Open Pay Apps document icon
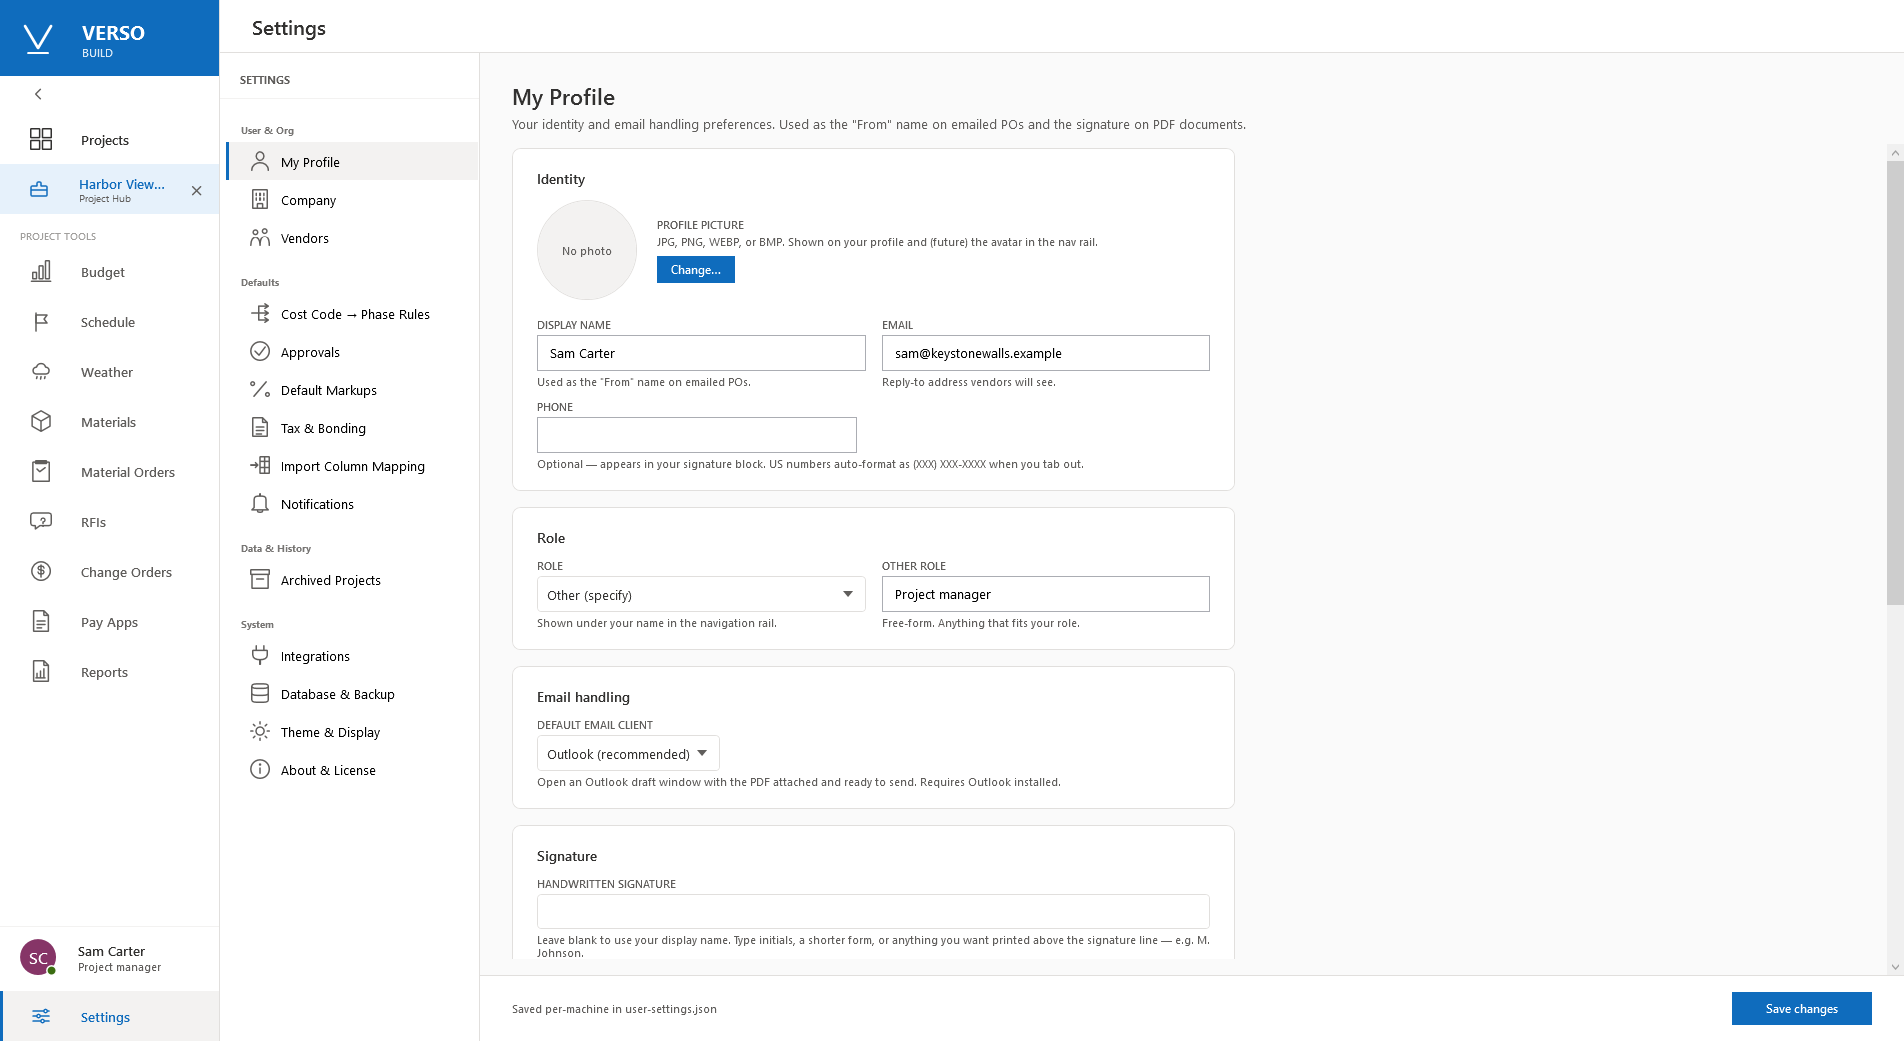 coord(41,622)
